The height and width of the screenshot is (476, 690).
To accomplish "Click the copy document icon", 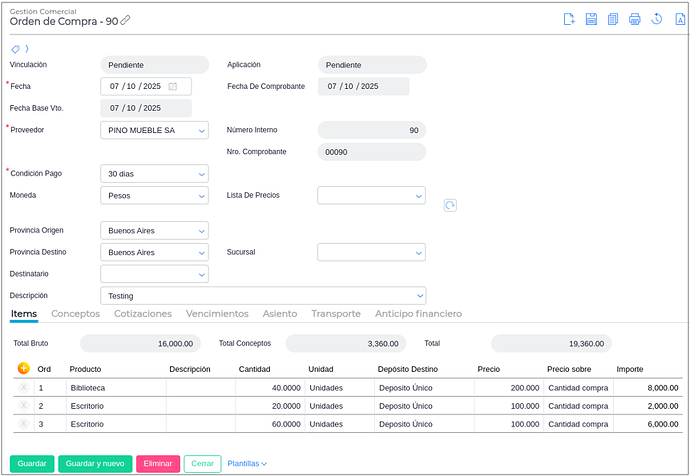I will (613, 19).
